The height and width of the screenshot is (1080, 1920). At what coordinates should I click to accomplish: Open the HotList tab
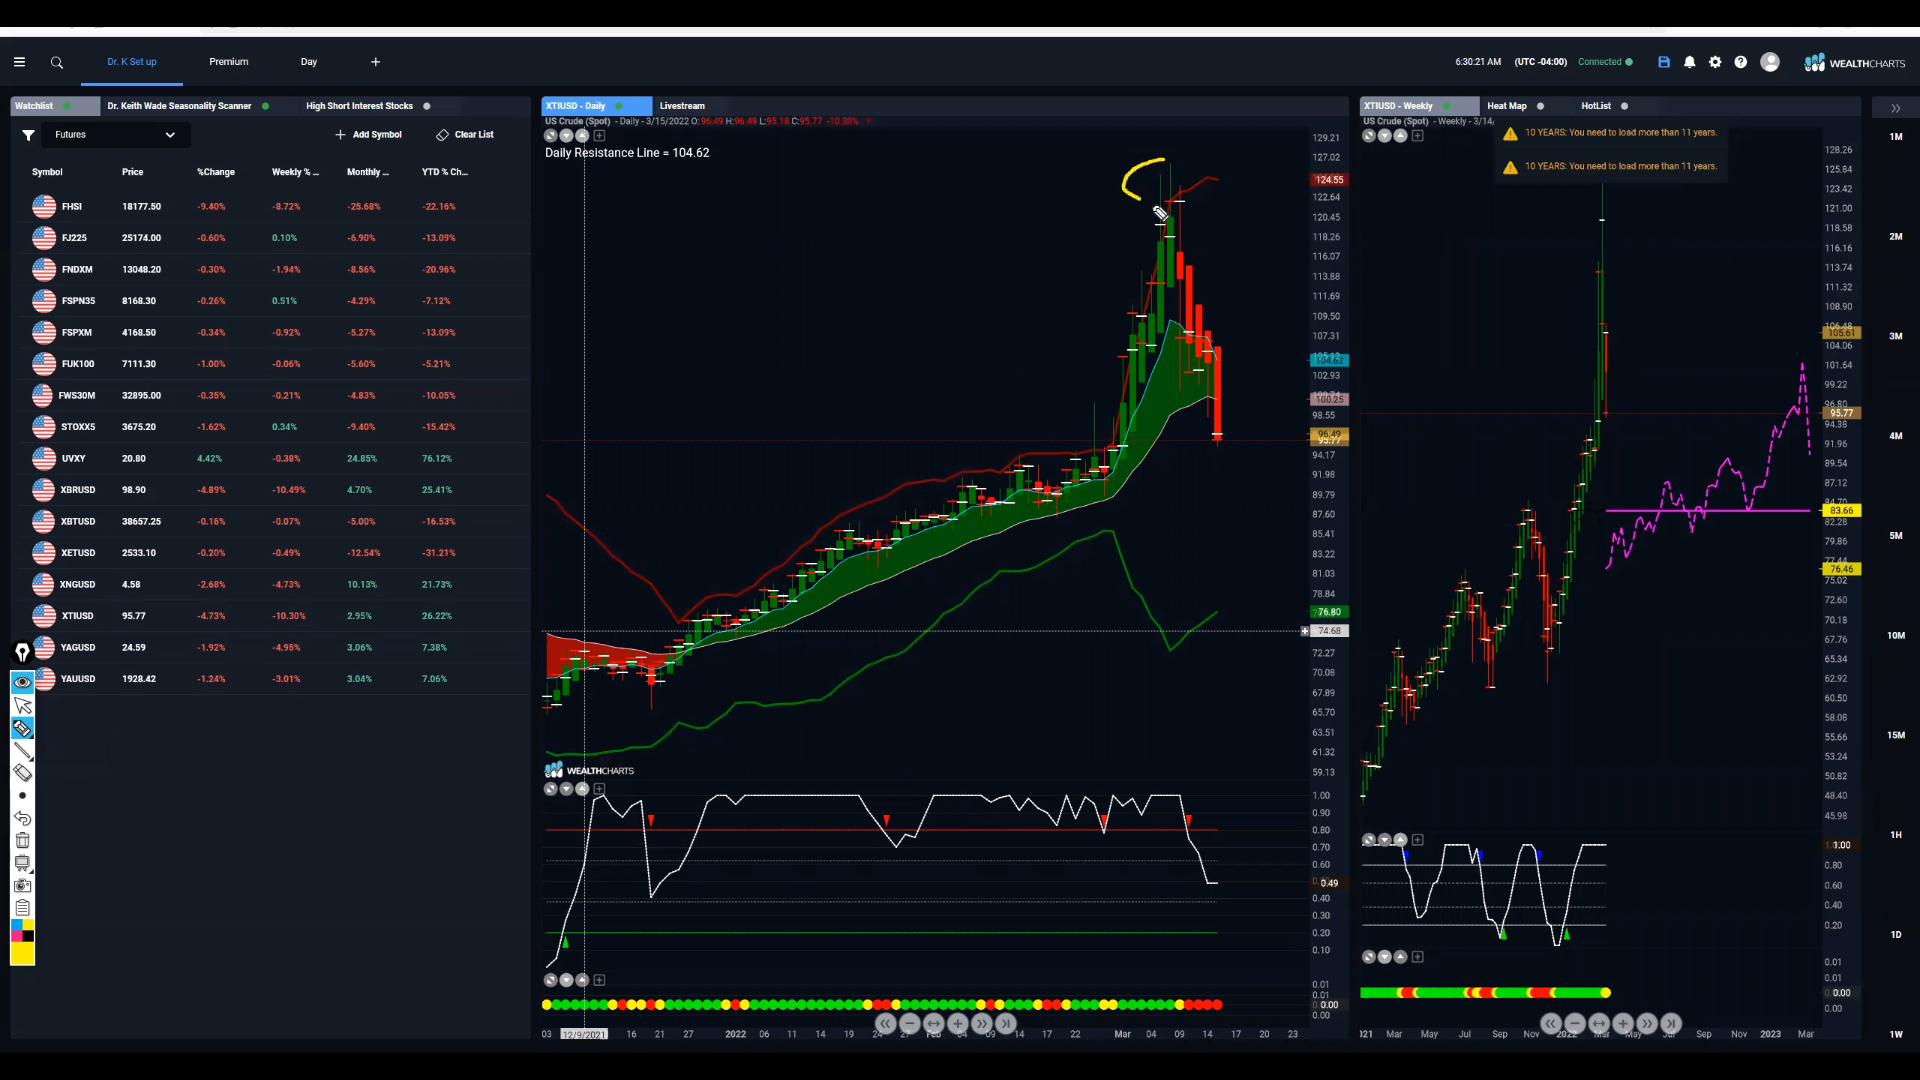(1595, 106)
